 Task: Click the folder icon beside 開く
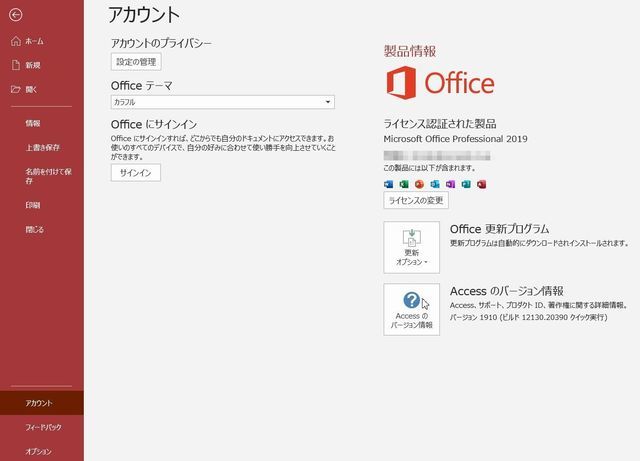(16, 89)
